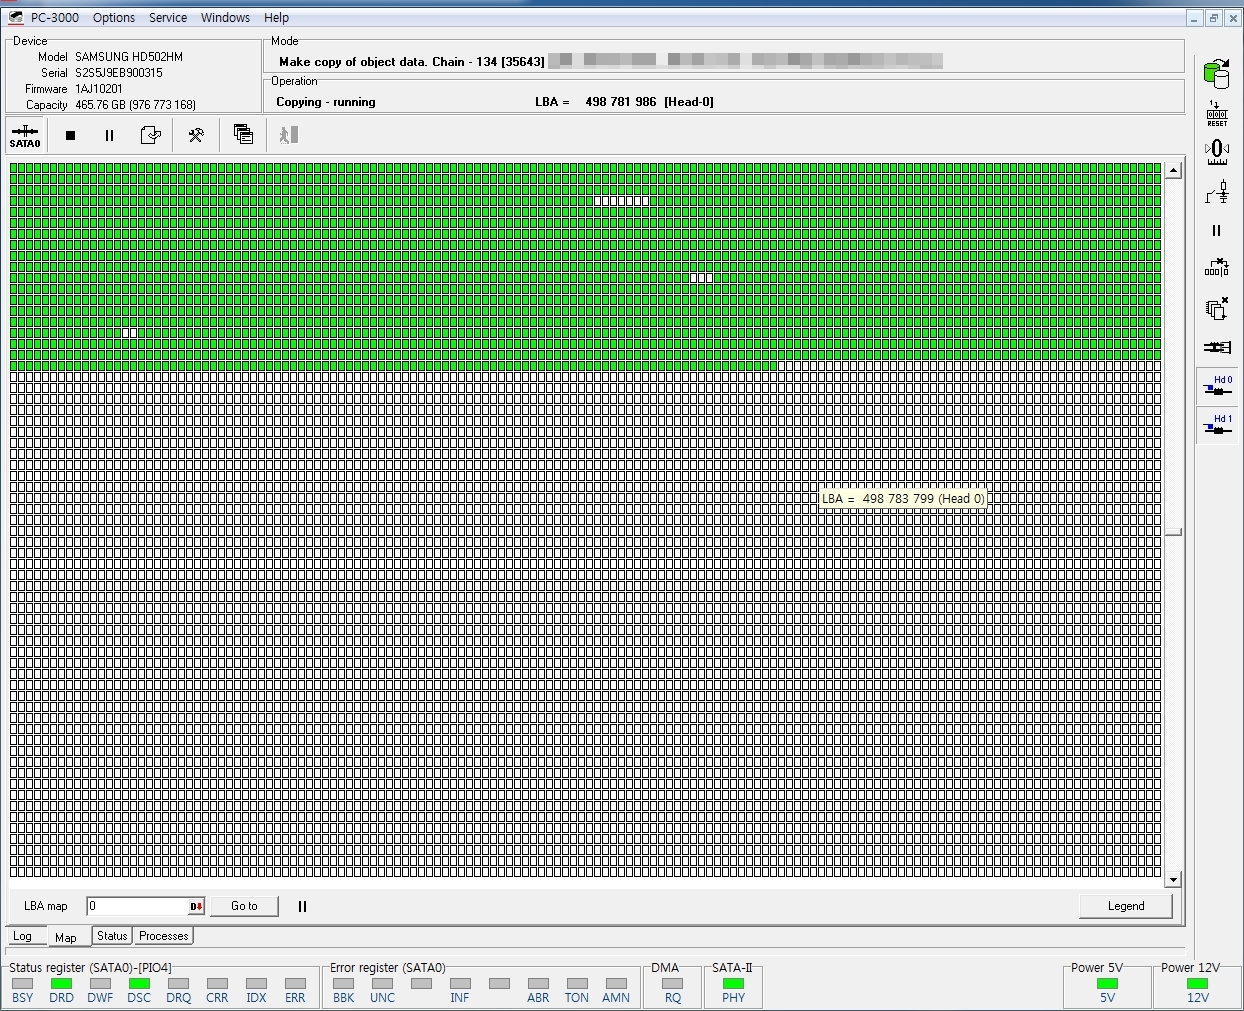Stop the copying task
This screenshot has height=1011, width=1244.
(70, 135)
